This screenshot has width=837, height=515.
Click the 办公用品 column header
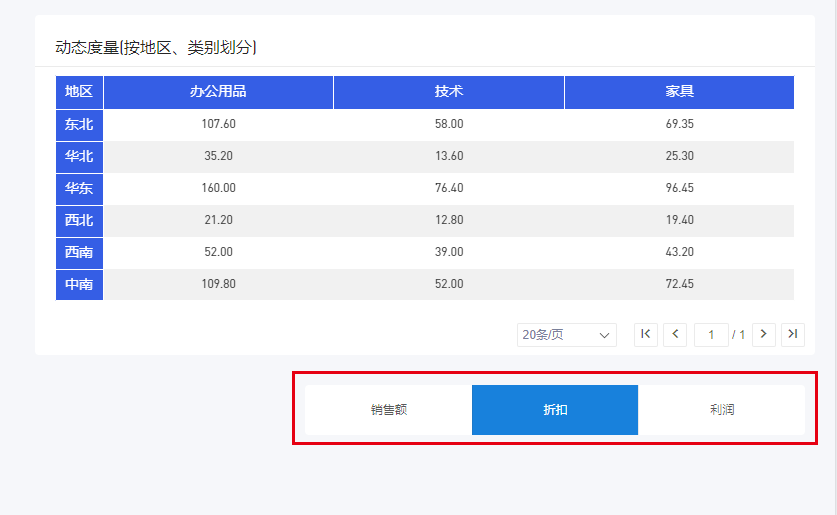(x=218, y=92)
